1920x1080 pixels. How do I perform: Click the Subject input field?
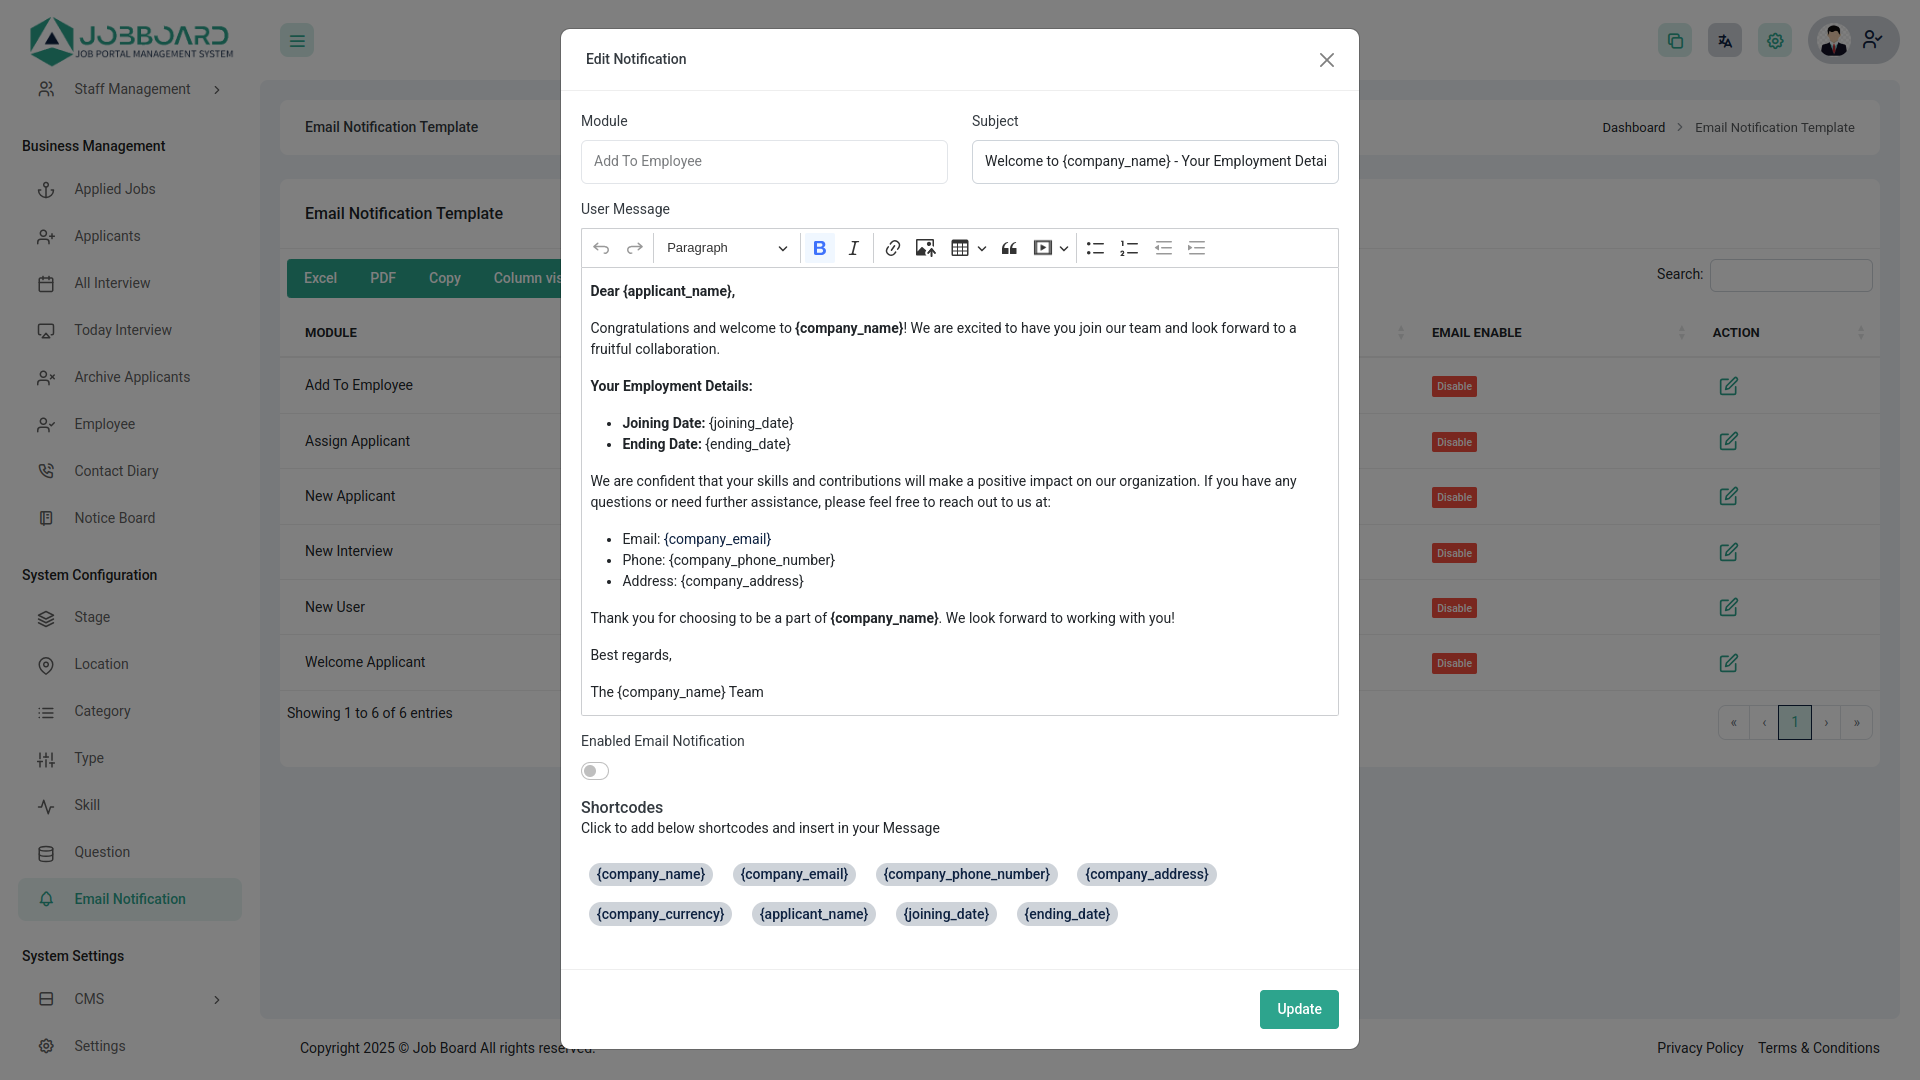tap(1154, 162)
